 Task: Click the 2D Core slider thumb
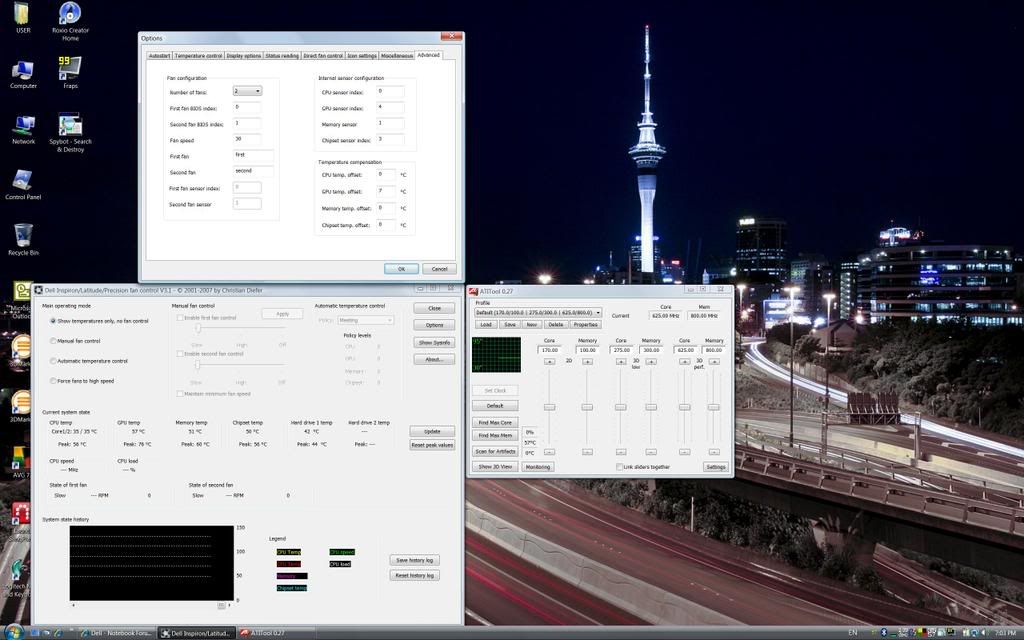click(x=550, y=407)
